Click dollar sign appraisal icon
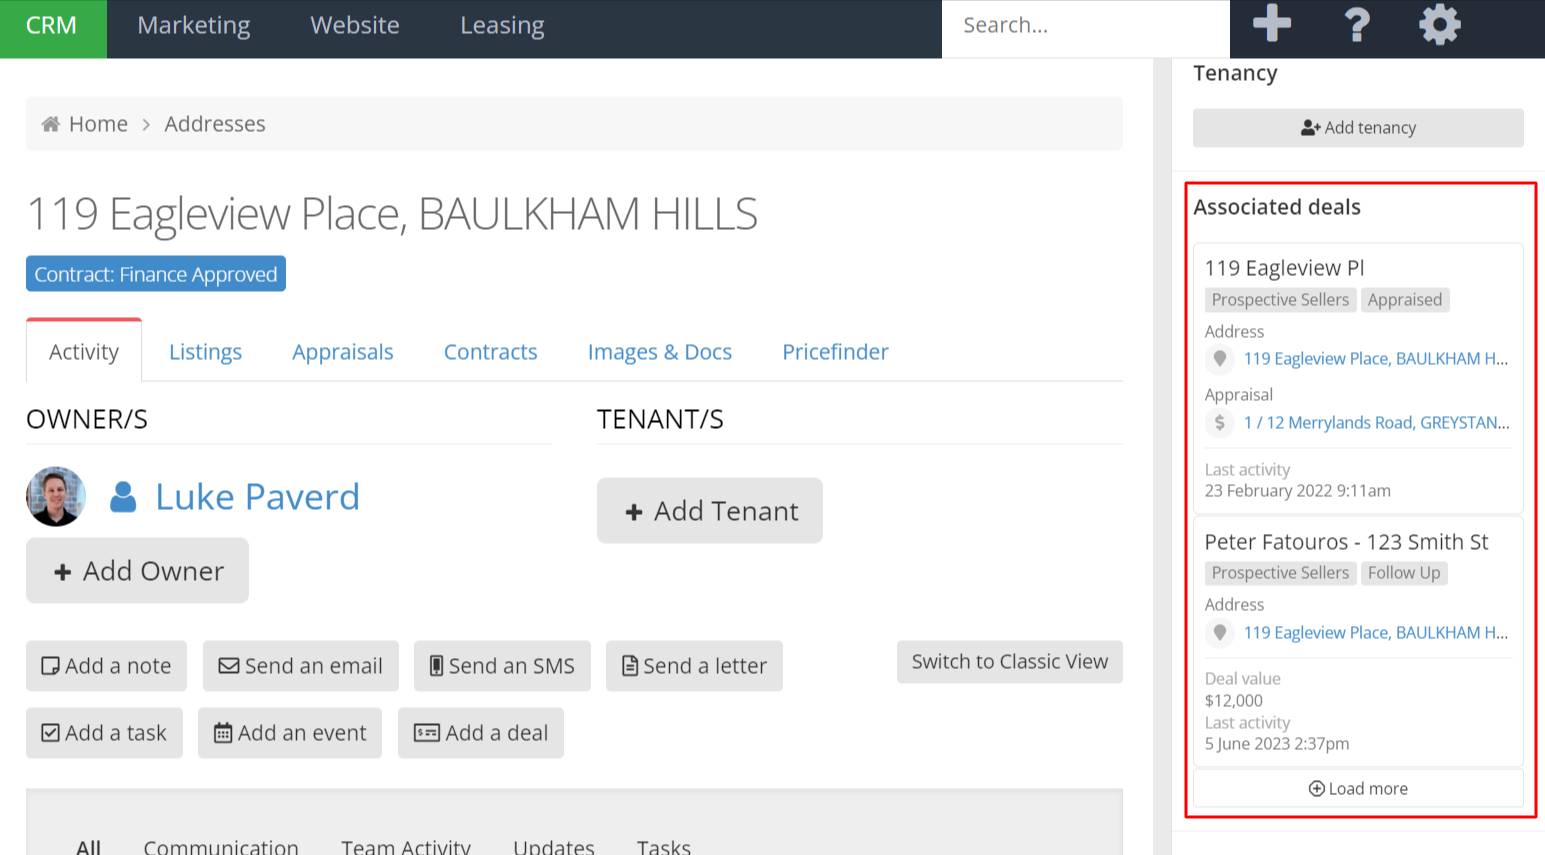The height and width of the screenshot is (855, 1545). 1219,423
